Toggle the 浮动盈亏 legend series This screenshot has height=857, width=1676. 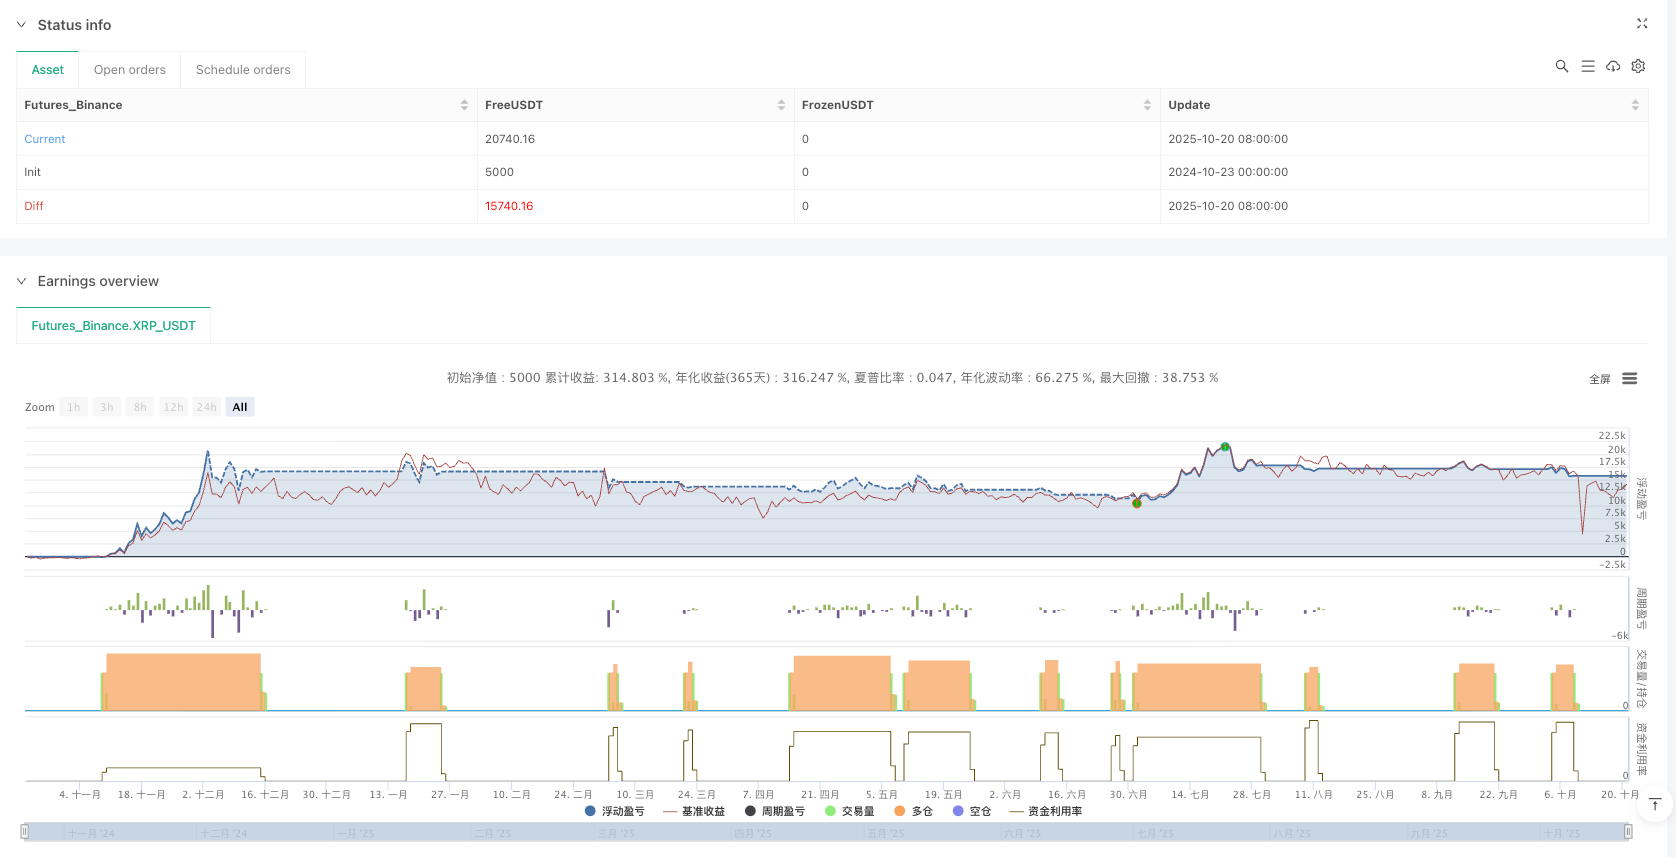[x=615, y=811]
